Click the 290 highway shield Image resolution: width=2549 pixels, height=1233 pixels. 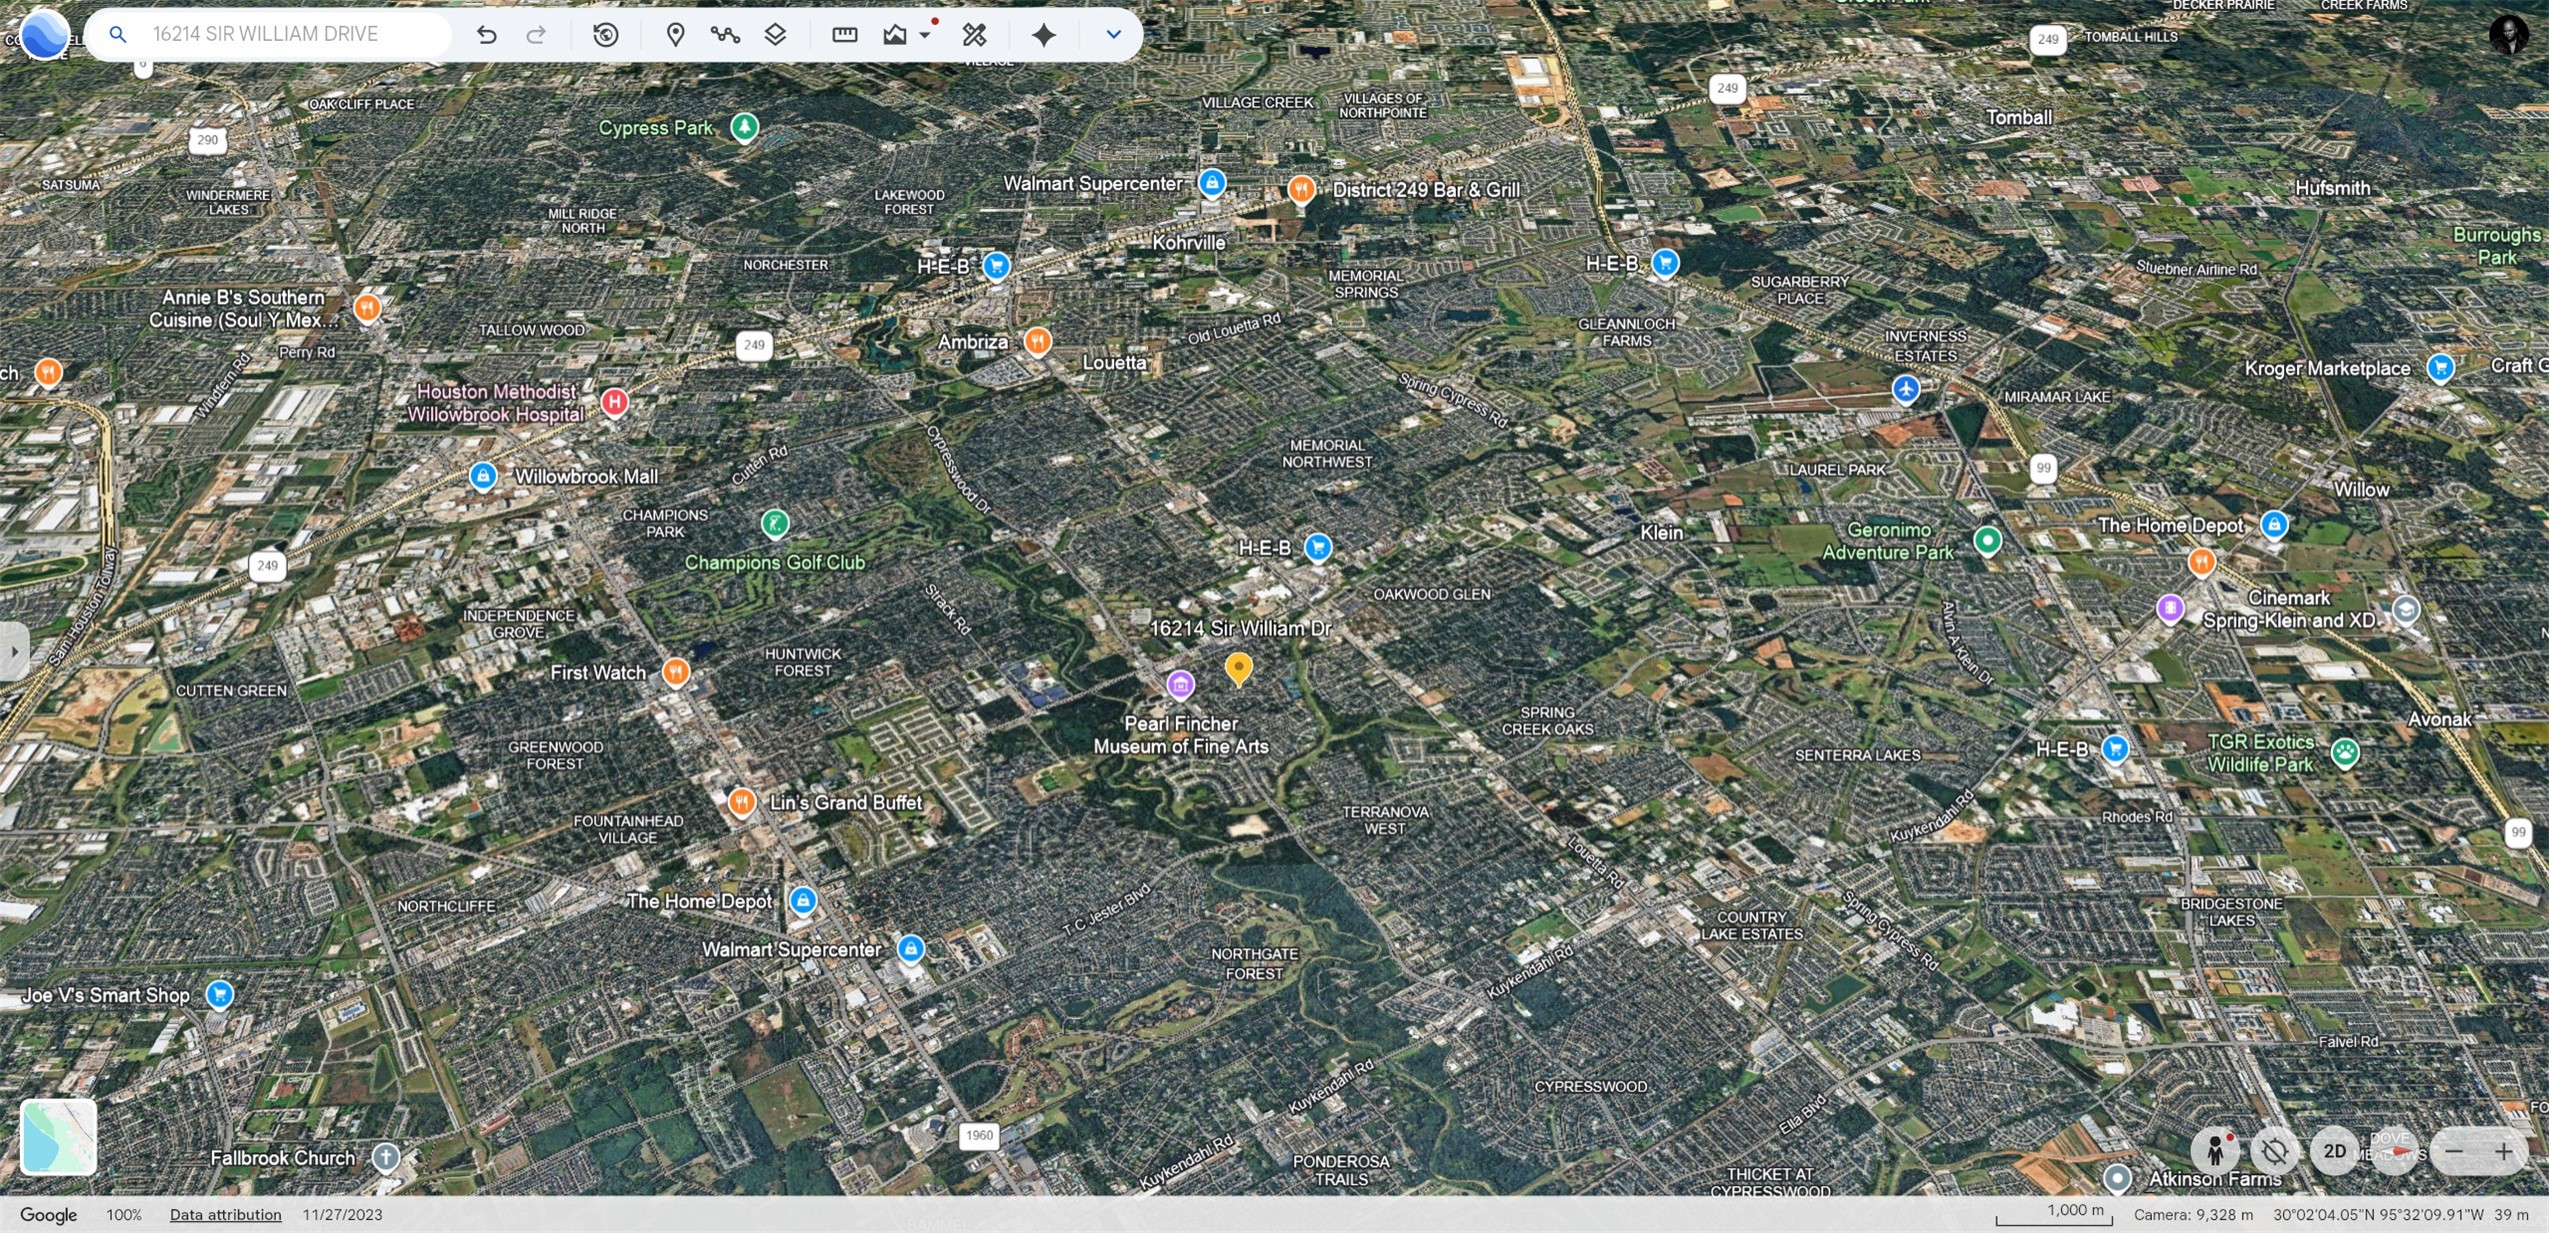pyautogui.click(x=207, y=140)
